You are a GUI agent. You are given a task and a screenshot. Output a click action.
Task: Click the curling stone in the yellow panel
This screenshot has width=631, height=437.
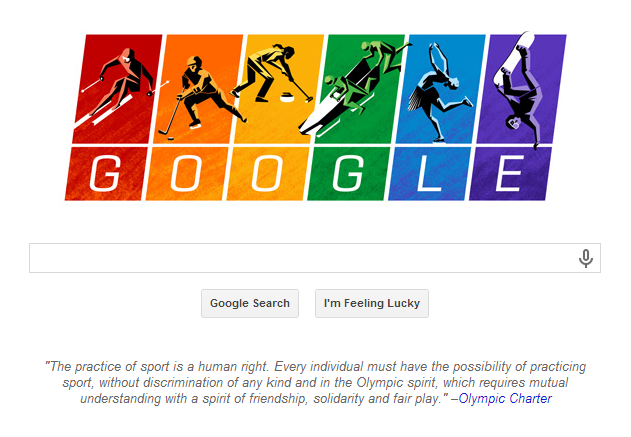287,97
